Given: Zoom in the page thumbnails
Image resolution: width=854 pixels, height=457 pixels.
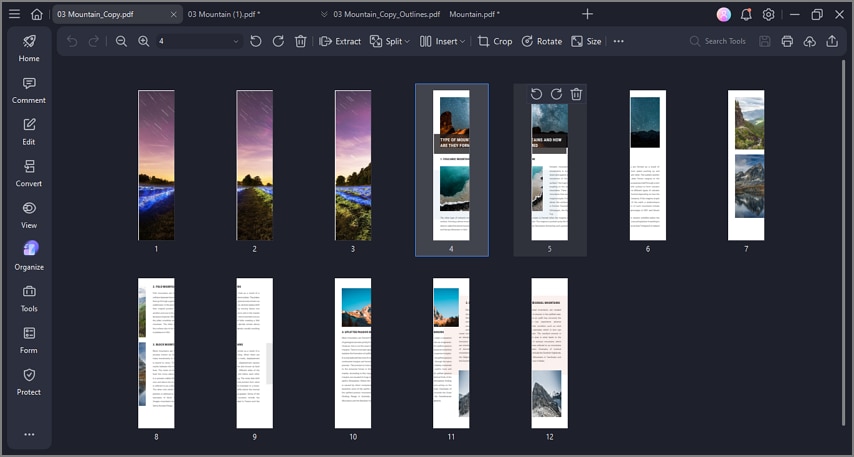Looking at the screenshot, I should point(143,41).
